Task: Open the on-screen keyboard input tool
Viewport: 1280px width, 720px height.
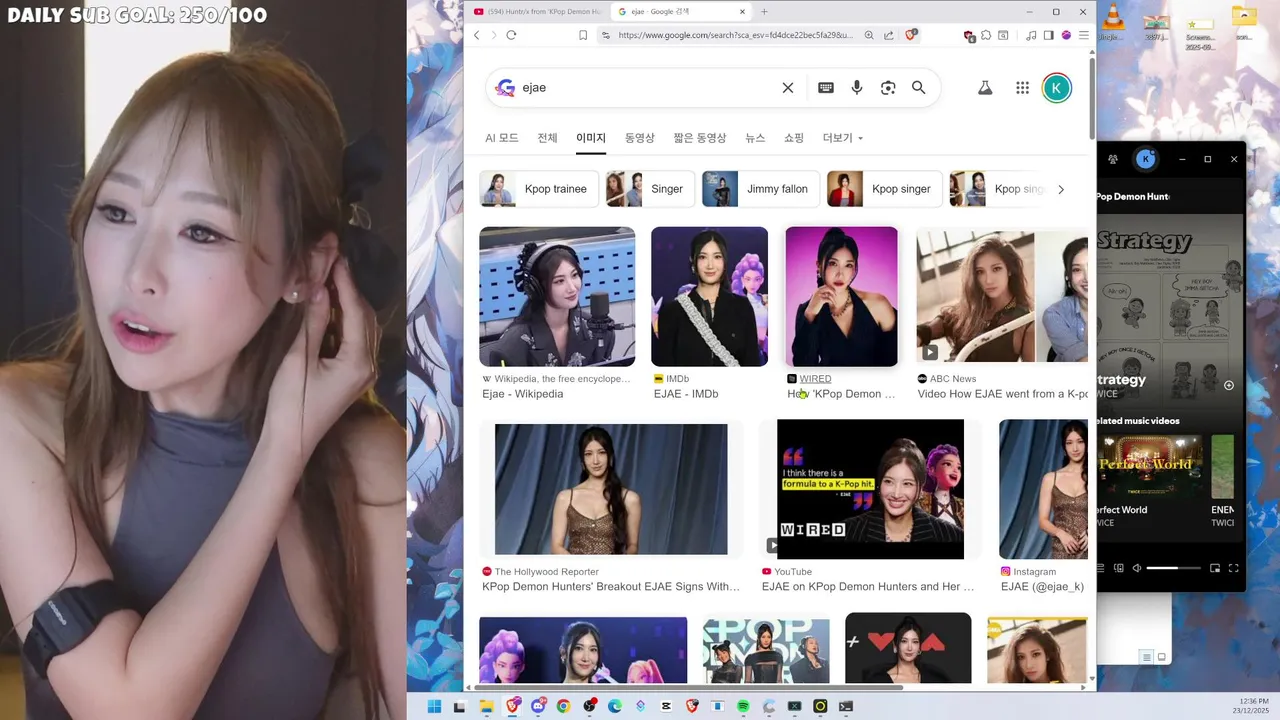Action: click(826, 88)
